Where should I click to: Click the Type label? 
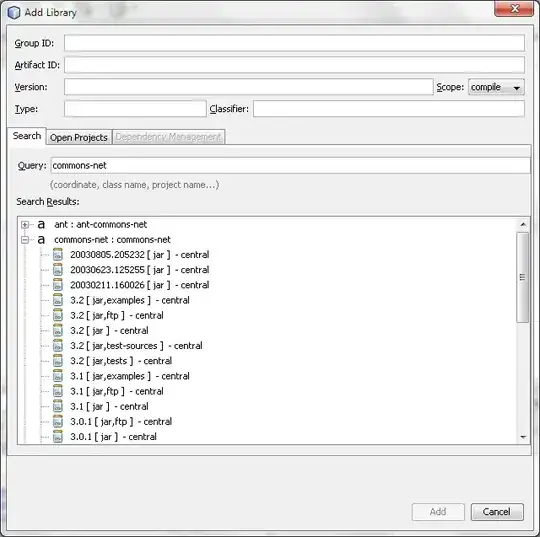coord(26,109)
